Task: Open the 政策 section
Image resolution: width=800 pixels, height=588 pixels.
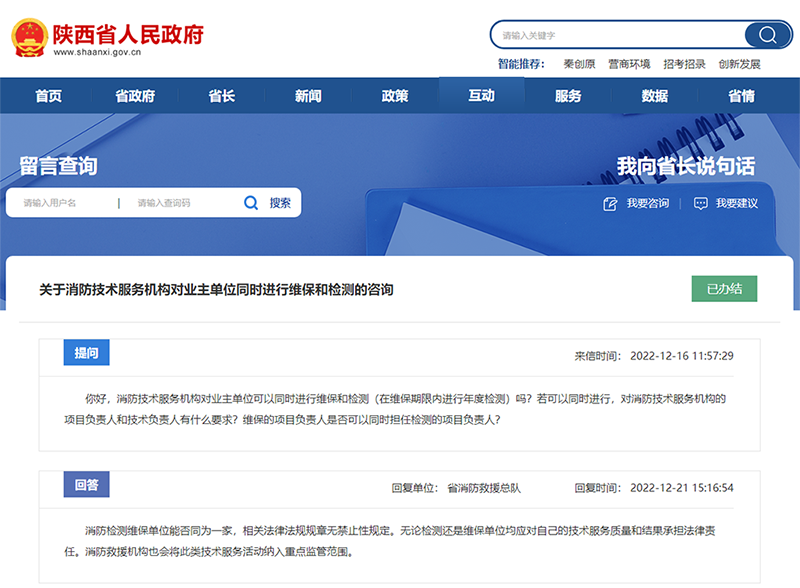Action: point(395,96)
